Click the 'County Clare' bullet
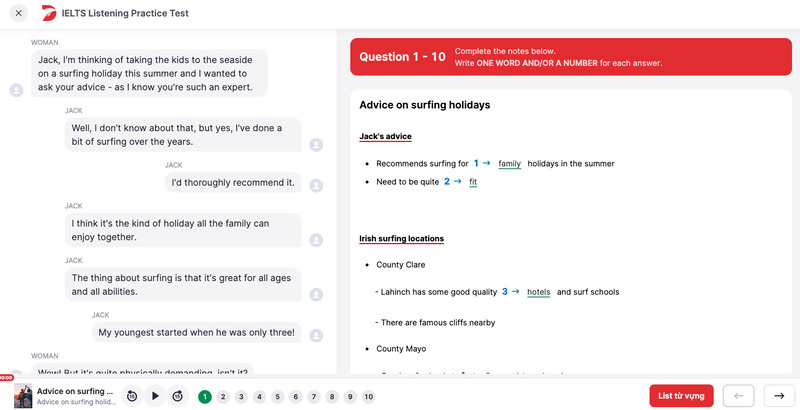800x410 pixels. click(x=401, y=265)
